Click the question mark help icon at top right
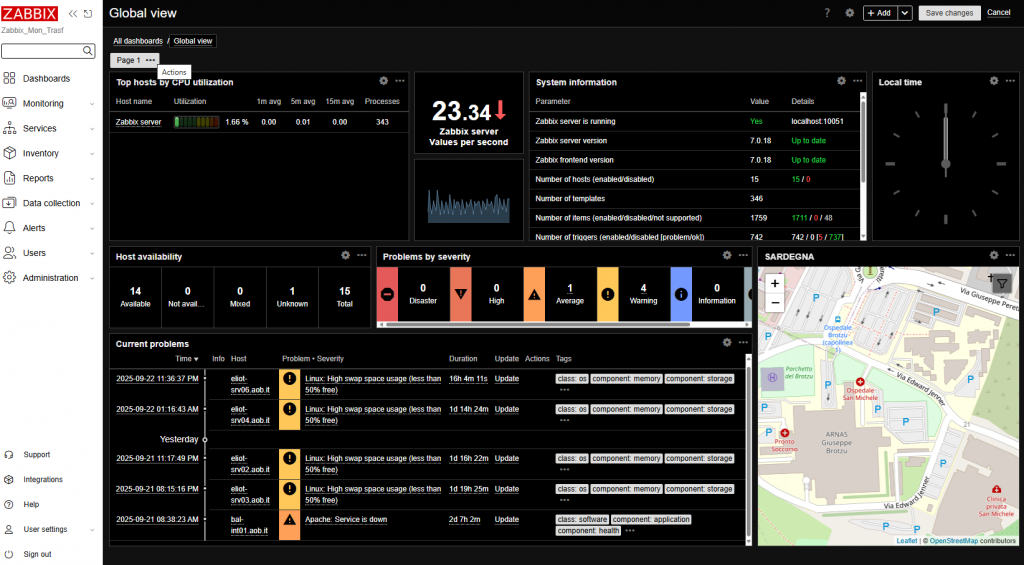Screen dimensions: 1024x565 (827, 13)
